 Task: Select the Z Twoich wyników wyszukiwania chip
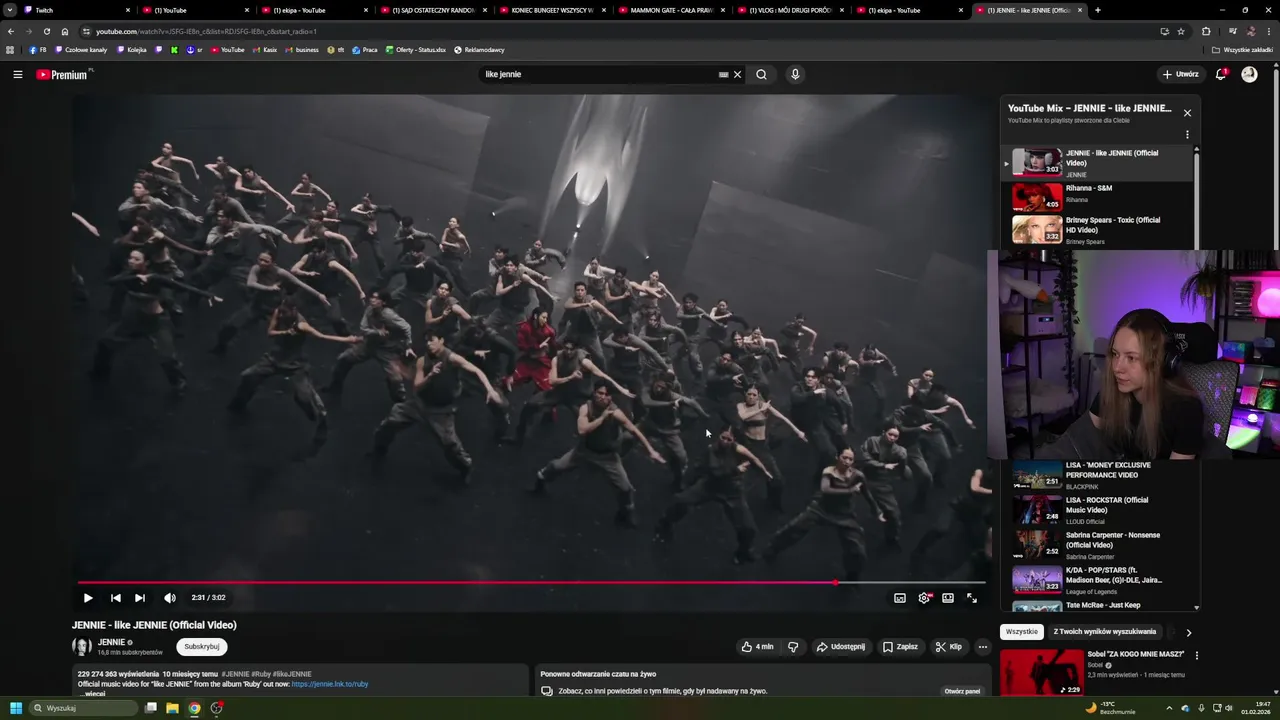(1105, 632)
